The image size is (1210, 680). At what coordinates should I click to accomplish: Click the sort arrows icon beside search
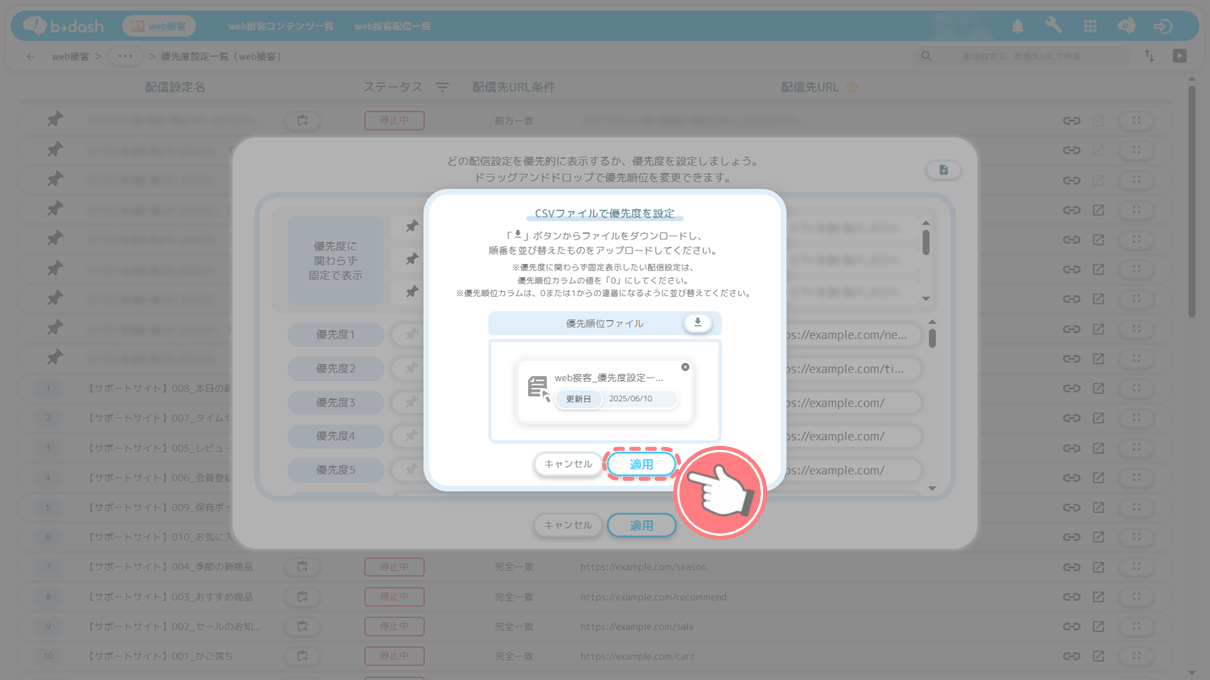click(x=1150, y=57)
